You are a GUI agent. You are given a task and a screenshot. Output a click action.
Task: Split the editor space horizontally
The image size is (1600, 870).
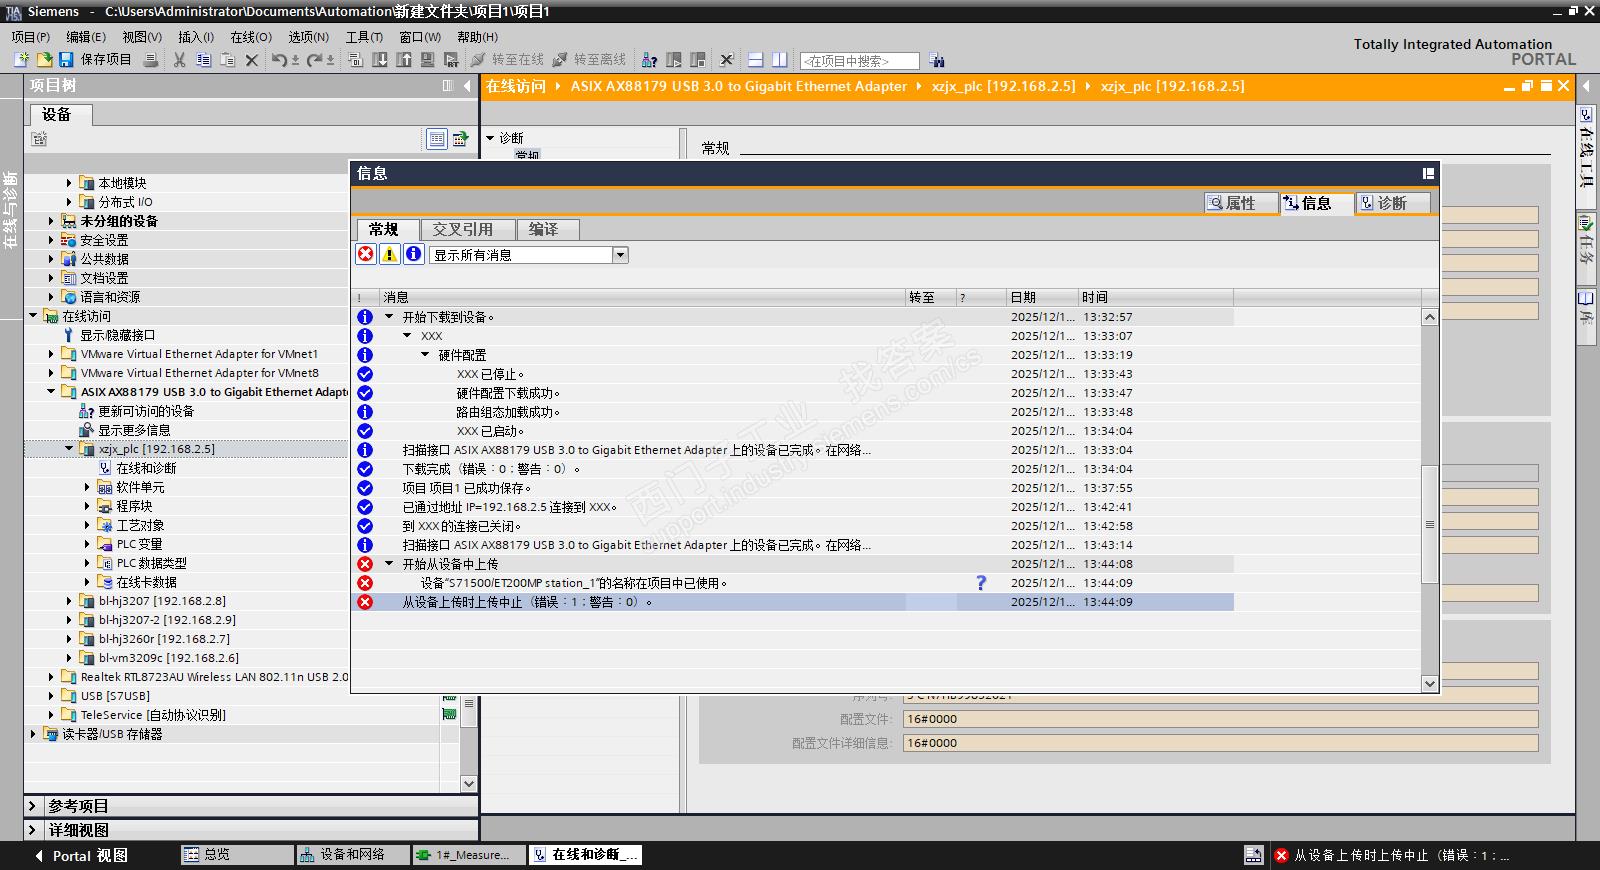pos(756,60)
